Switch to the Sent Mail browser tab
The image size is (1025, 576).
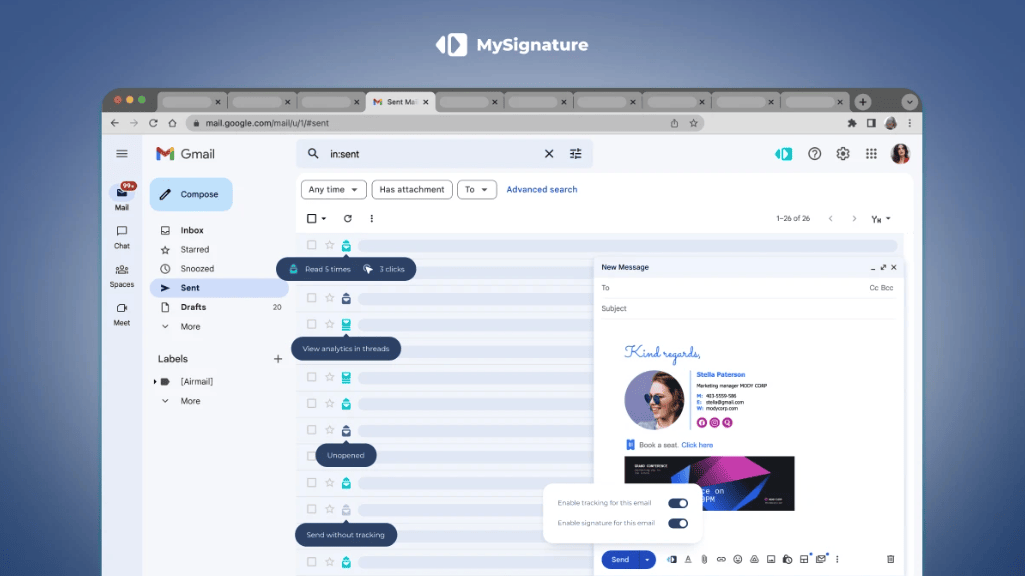click(x=398, y=101)
